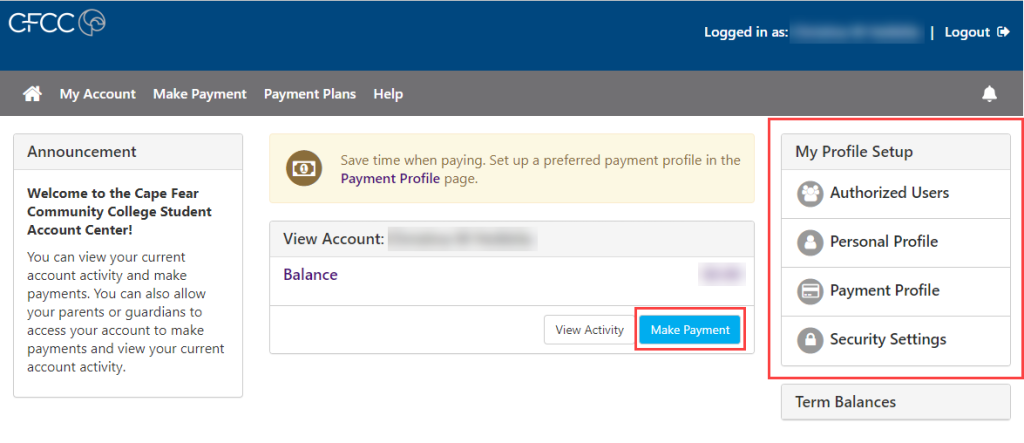
Task: Open the My Account menu
Action: (97, 94)
